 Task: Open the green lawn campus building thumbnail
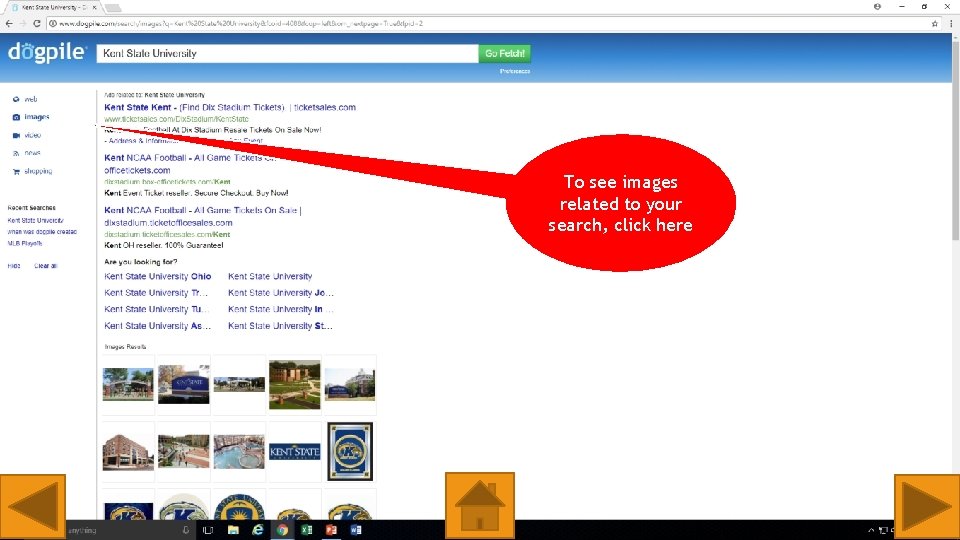pos(294,384)
